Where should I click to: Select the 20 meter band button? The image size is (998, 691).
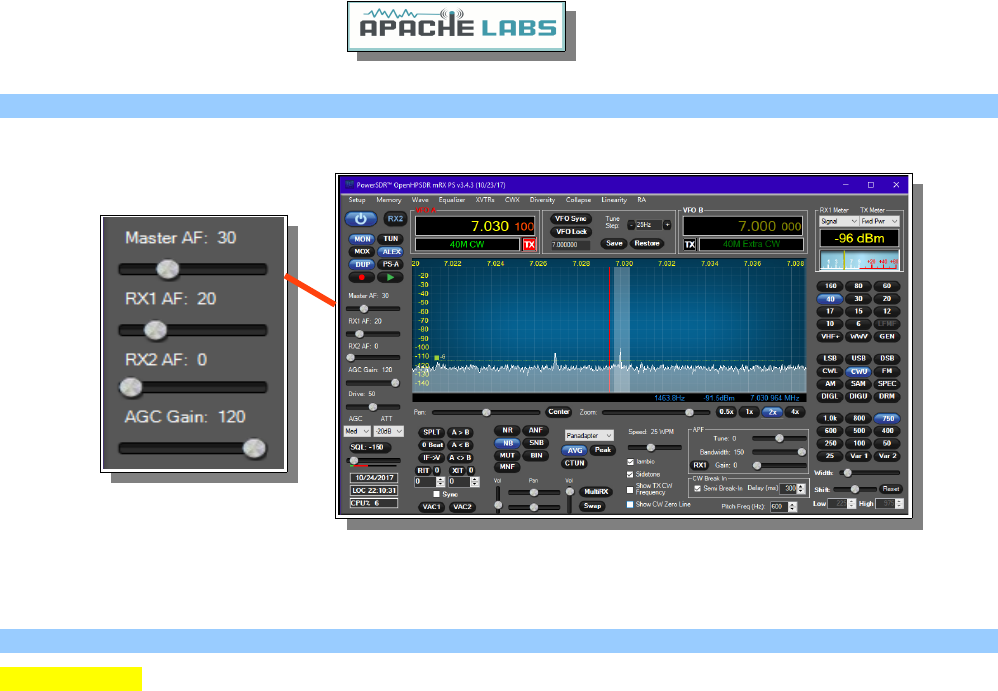(x=887, y=298)
